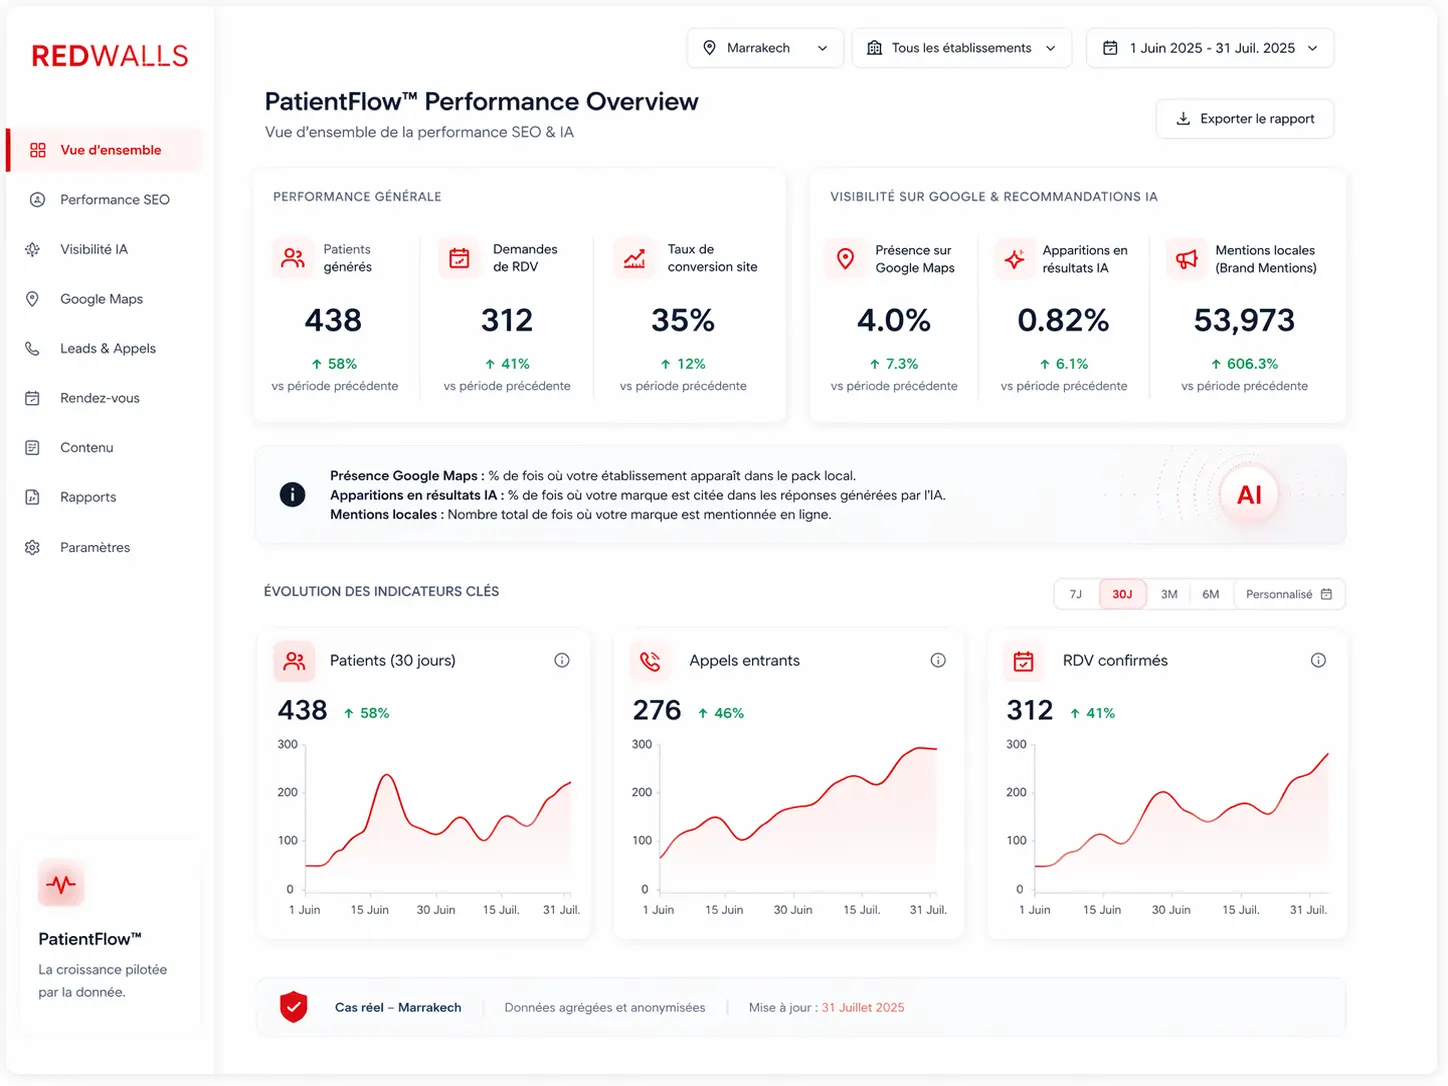Click the Appels entrants line chart
This screenshot has width=1448, height=1086.
coord(798,818)
